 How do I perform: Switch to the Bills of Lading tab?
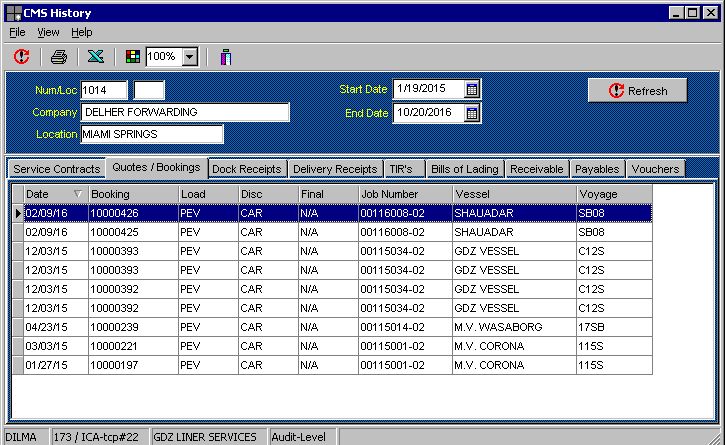point(465,169)
